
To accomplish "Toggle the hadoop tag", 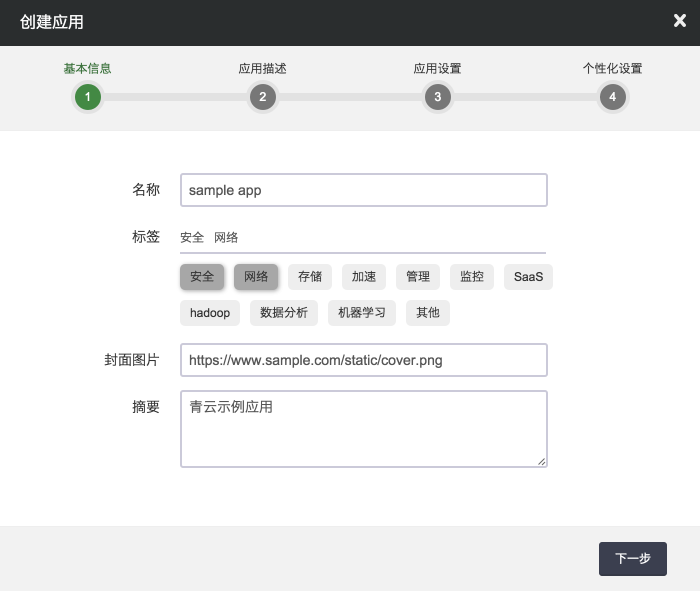I will click(210, 313).
